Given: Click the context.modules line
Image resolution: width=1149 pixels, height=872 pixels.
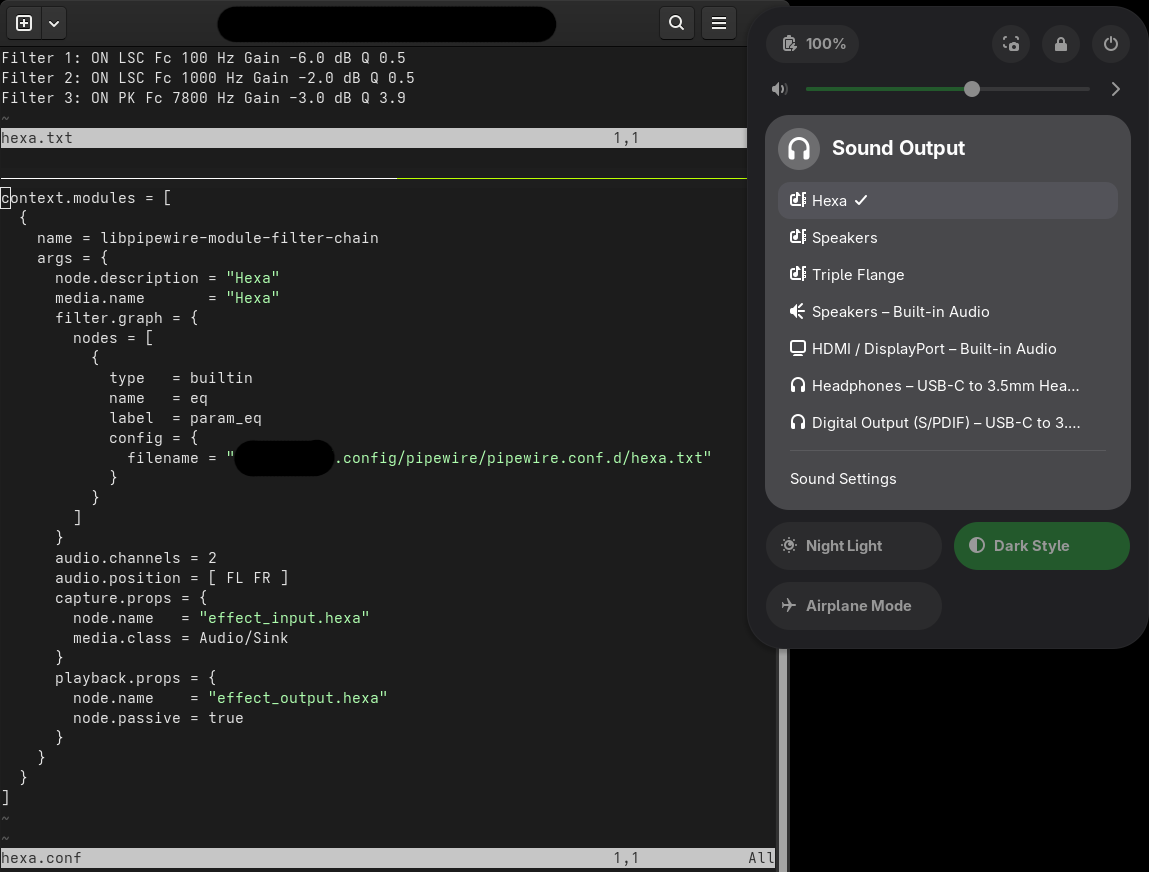Looking at the screenshot, I should click(x=86, y=198).
